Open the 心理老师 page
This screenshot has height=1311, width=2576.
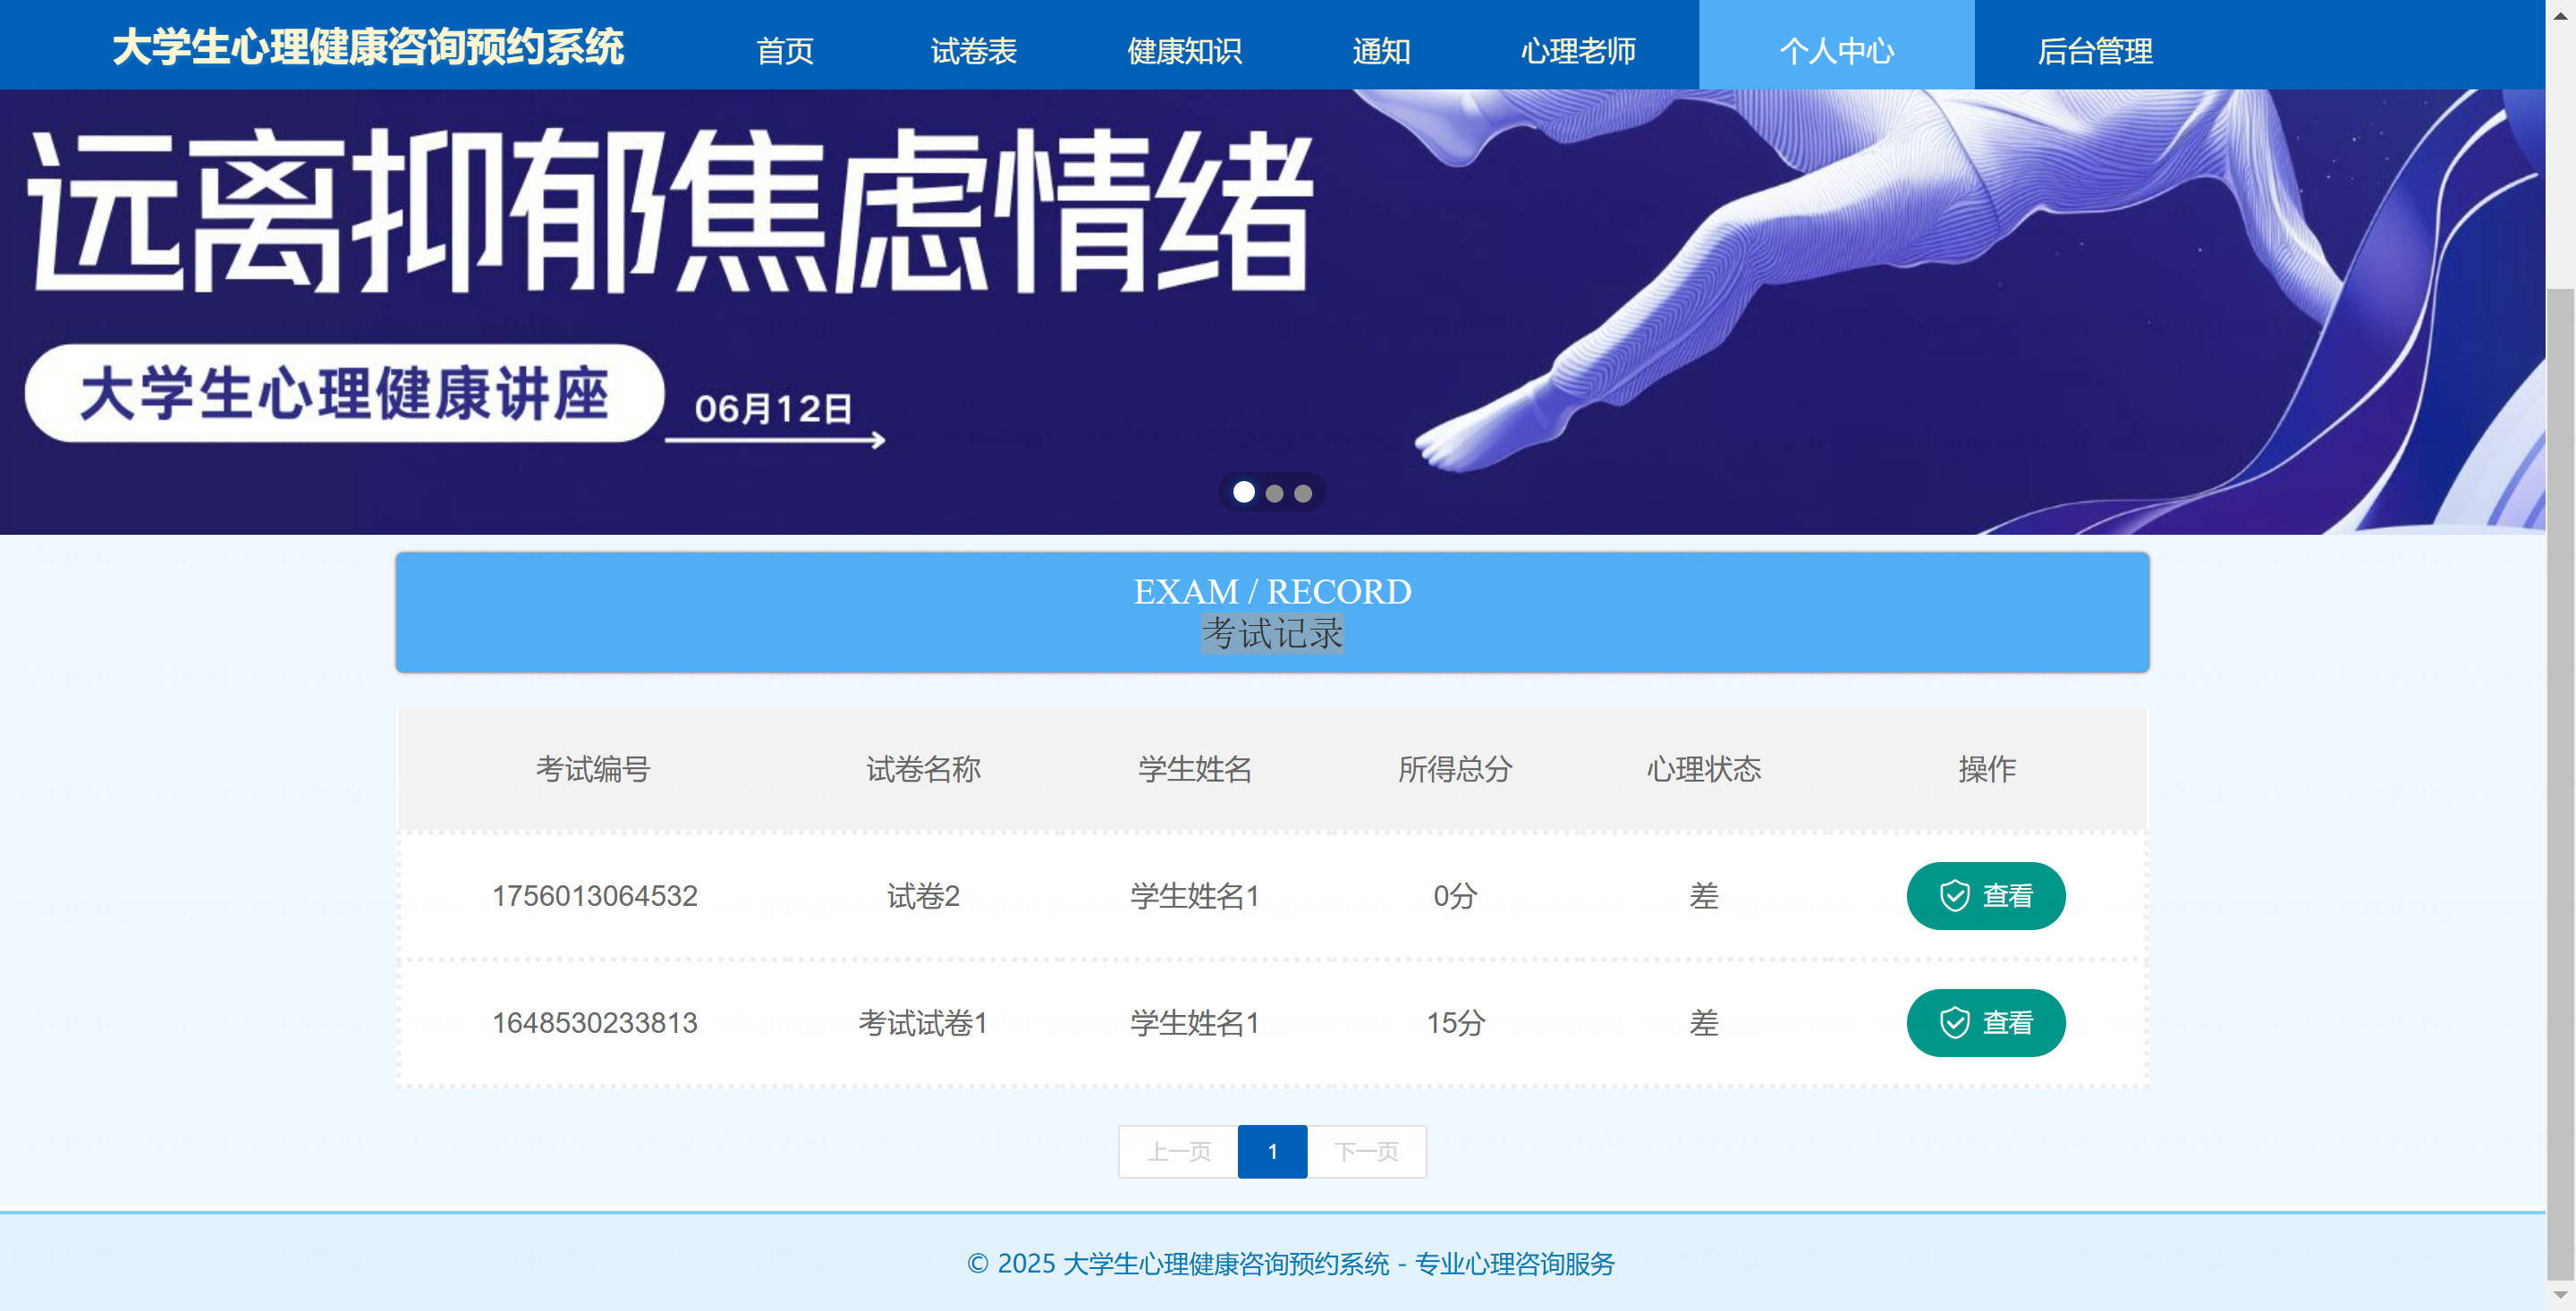tap(1578, 50)
